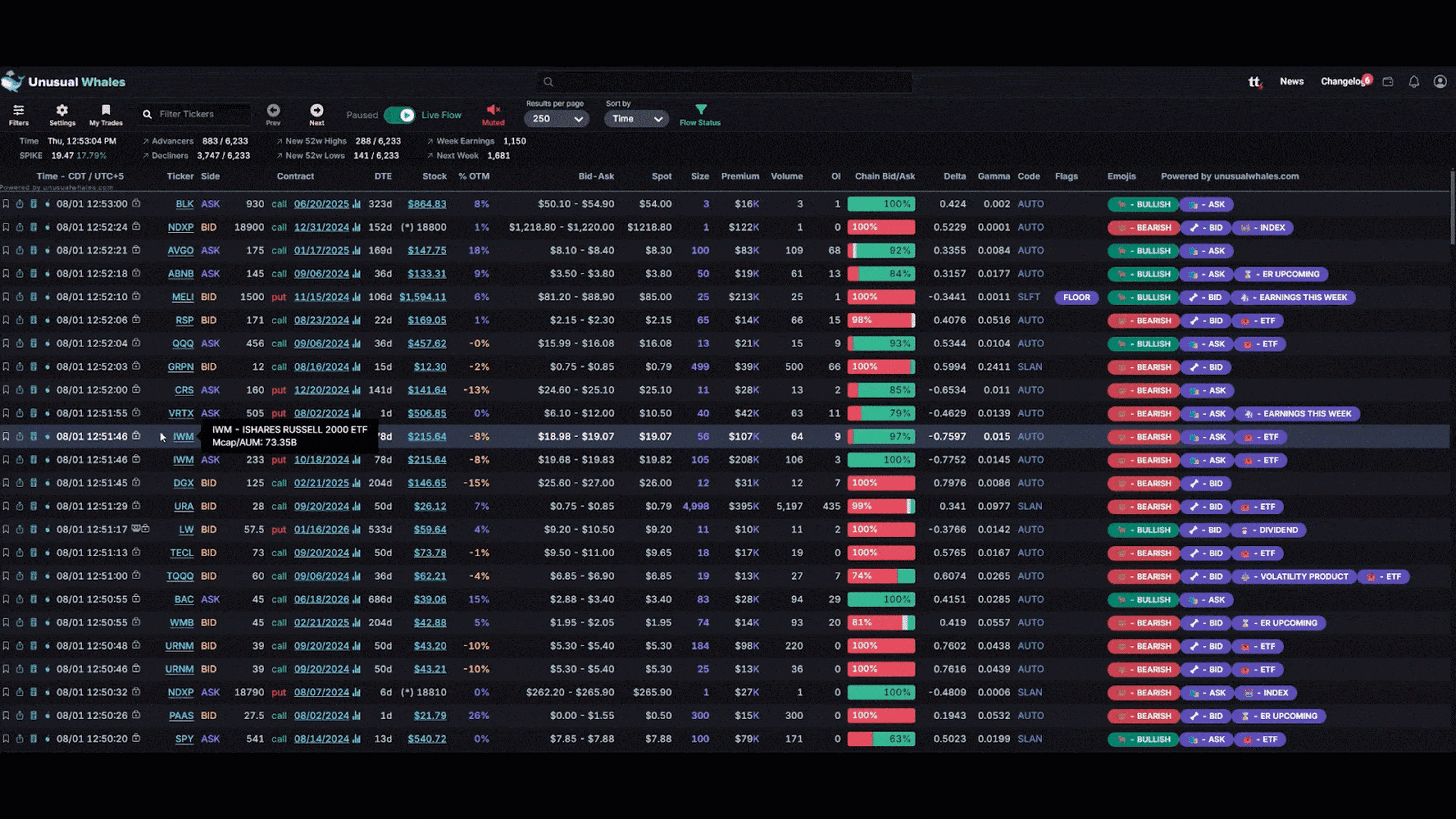
Task: Open the wallet icon in top bar
Action: (1388, 82)
